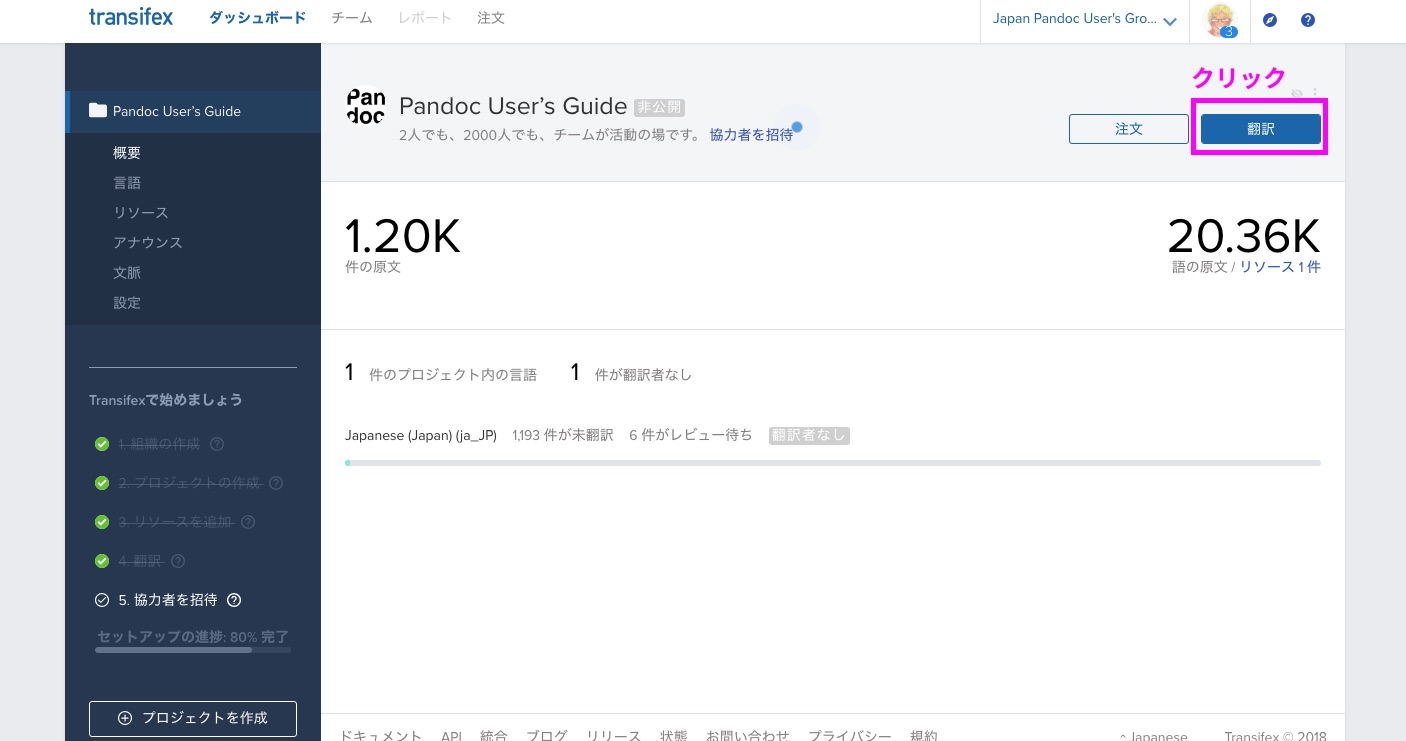
Task: Click help icon next to 組織の作成
Action: (x=217, y=444)
